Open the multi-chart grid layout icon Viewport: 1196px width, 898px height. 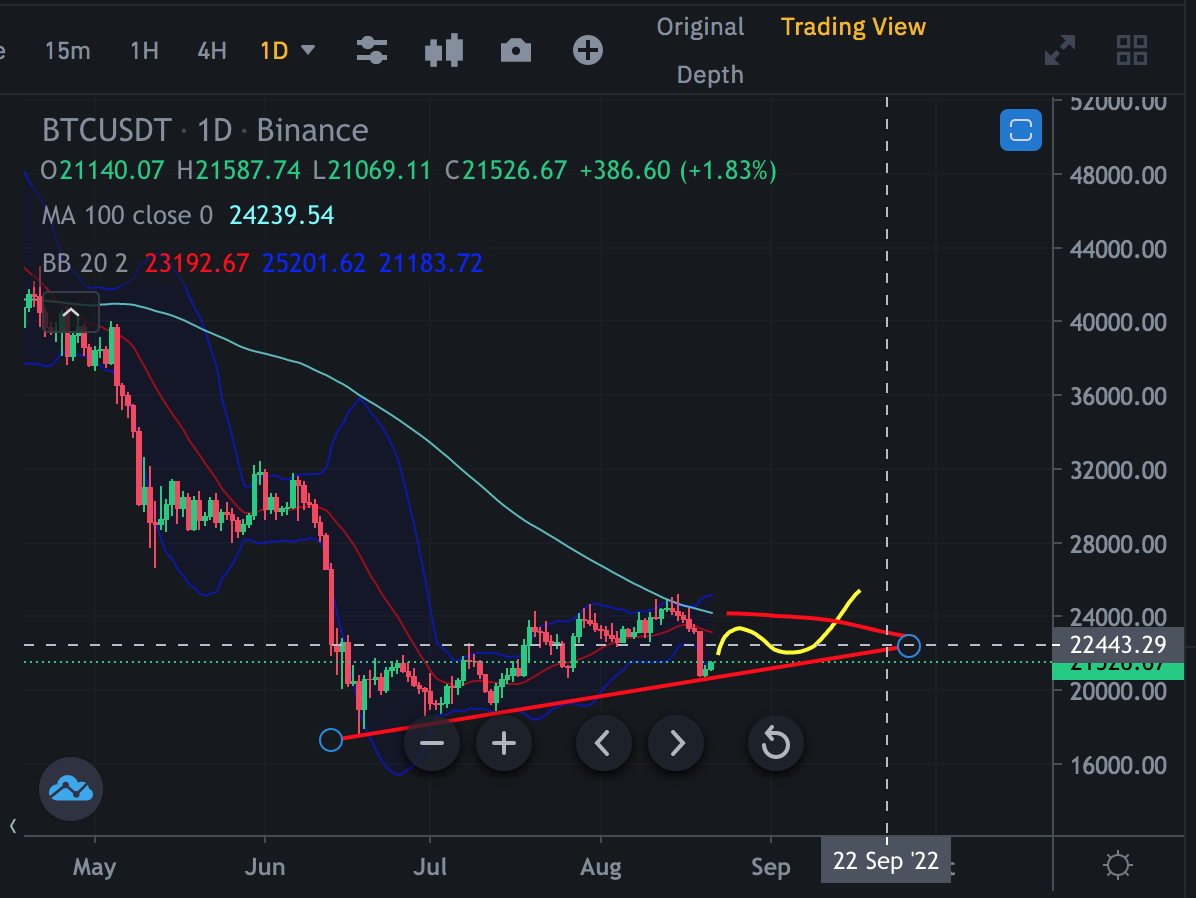(1131, 50)
